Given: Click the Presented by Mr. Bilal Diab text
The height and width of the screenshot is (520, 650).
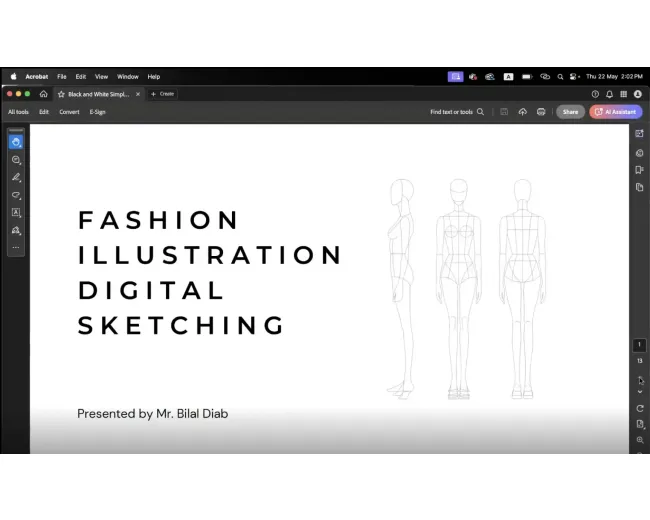Looking at the screenshot, I should click(x=153, y=414).
